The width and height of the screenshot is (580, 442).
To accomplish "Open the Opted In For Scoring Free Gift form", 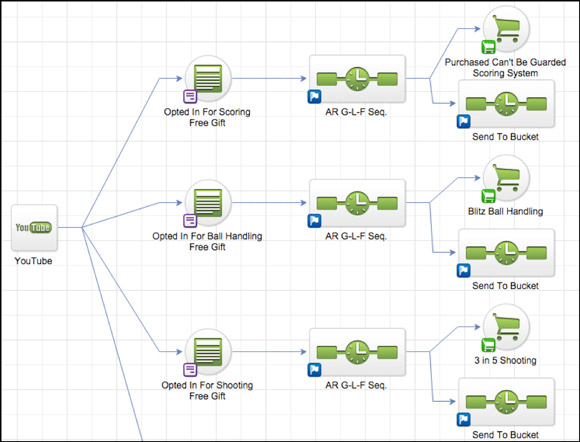I will pos(208,78).
